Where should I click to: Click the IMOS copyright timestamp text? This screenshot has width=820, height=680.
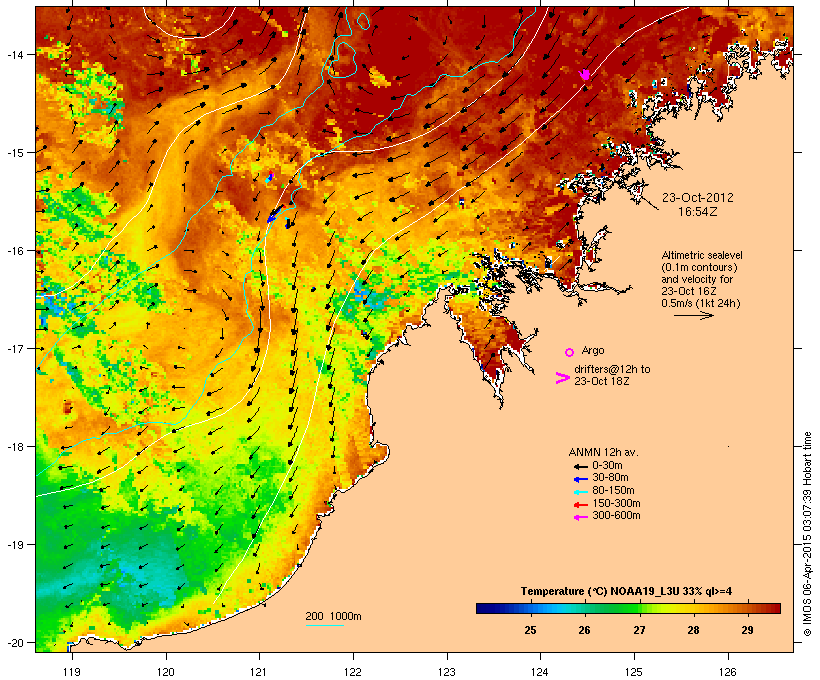pos(807,534)
